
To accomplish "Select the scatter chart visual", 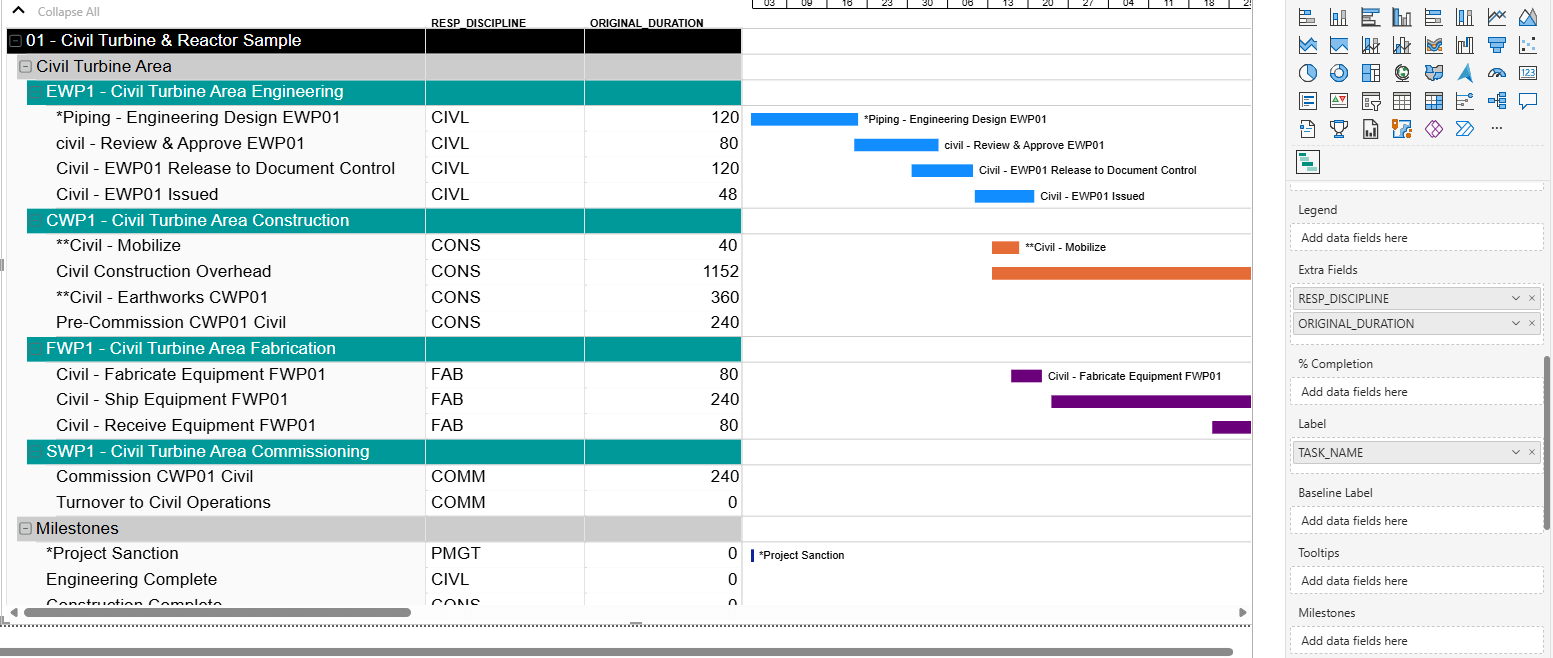I will click(x=1528, y=44).
